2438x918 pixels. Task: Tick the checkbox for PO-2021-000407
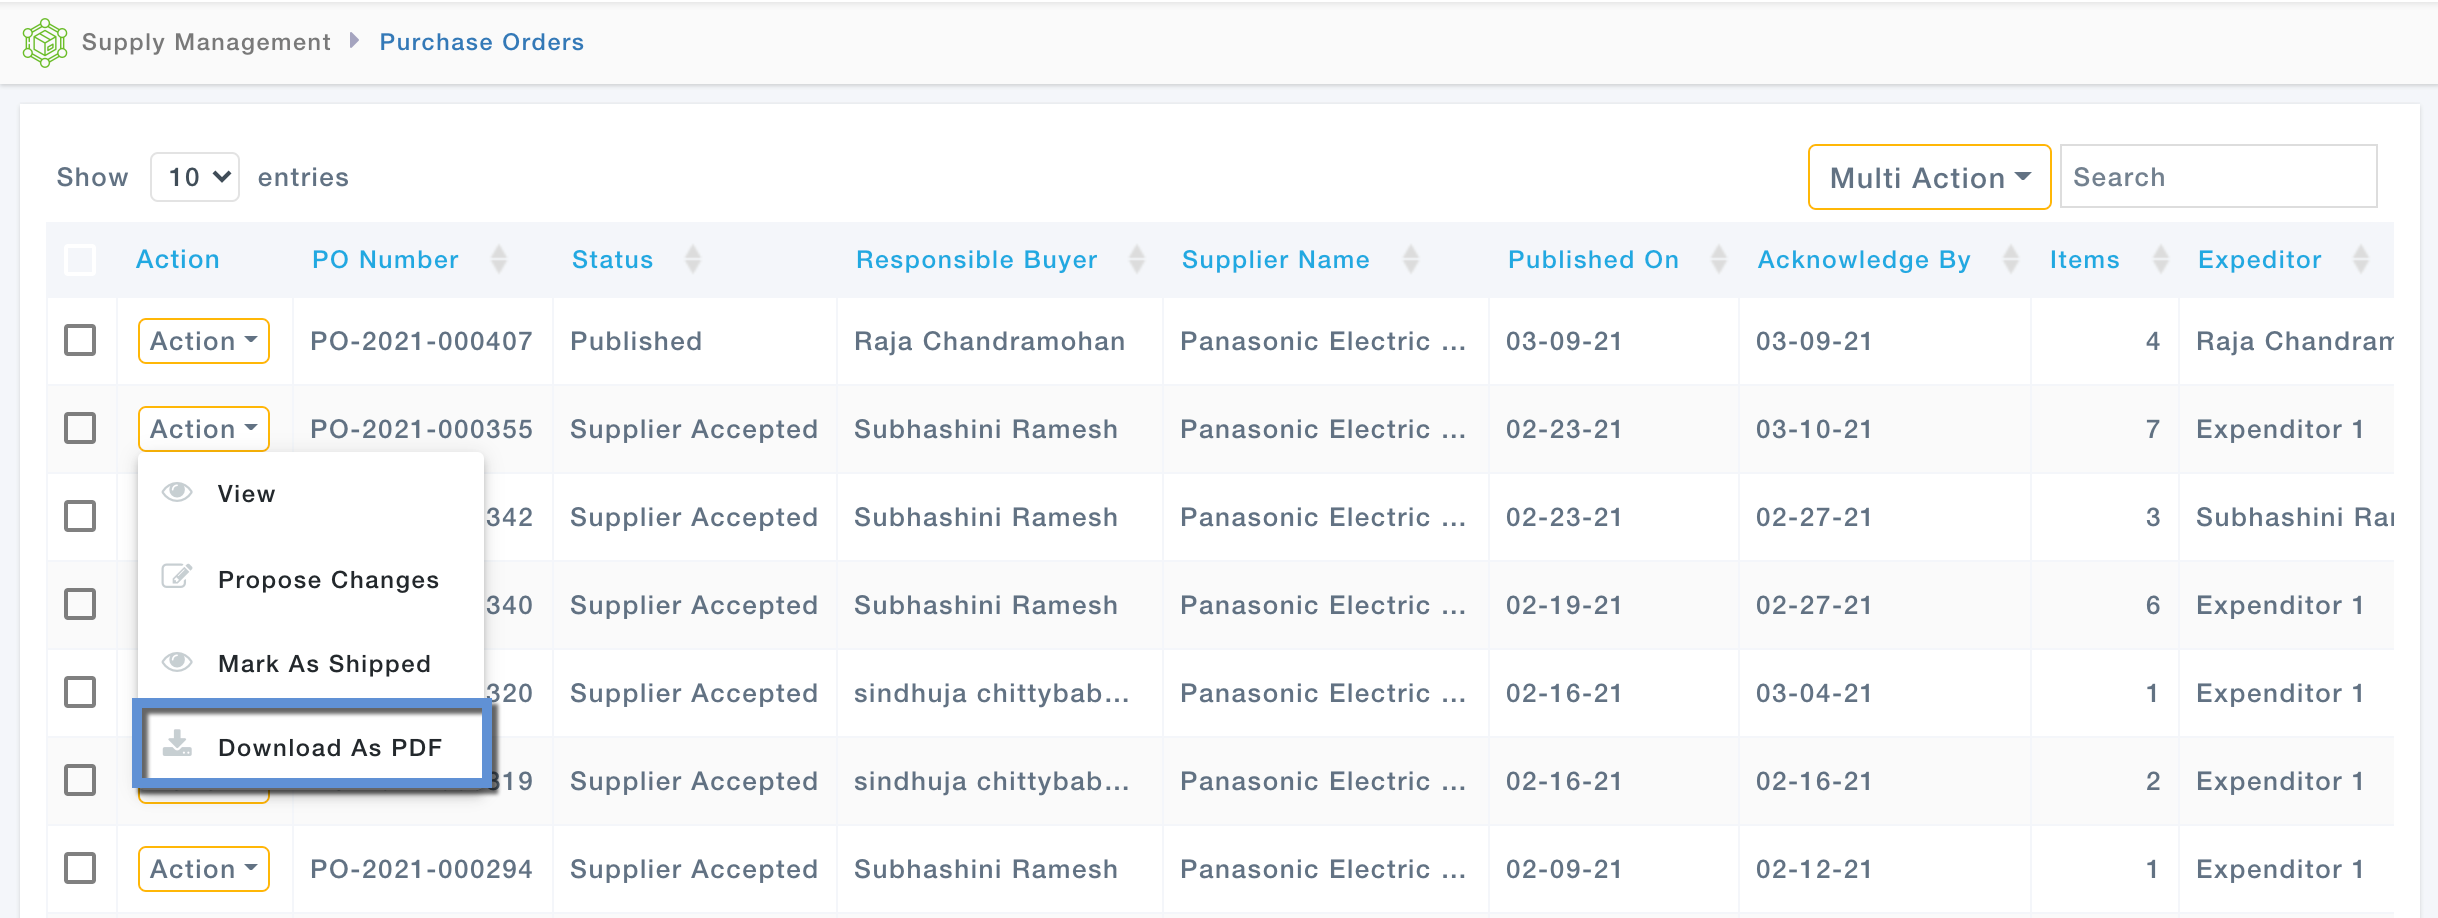(80, 340)
